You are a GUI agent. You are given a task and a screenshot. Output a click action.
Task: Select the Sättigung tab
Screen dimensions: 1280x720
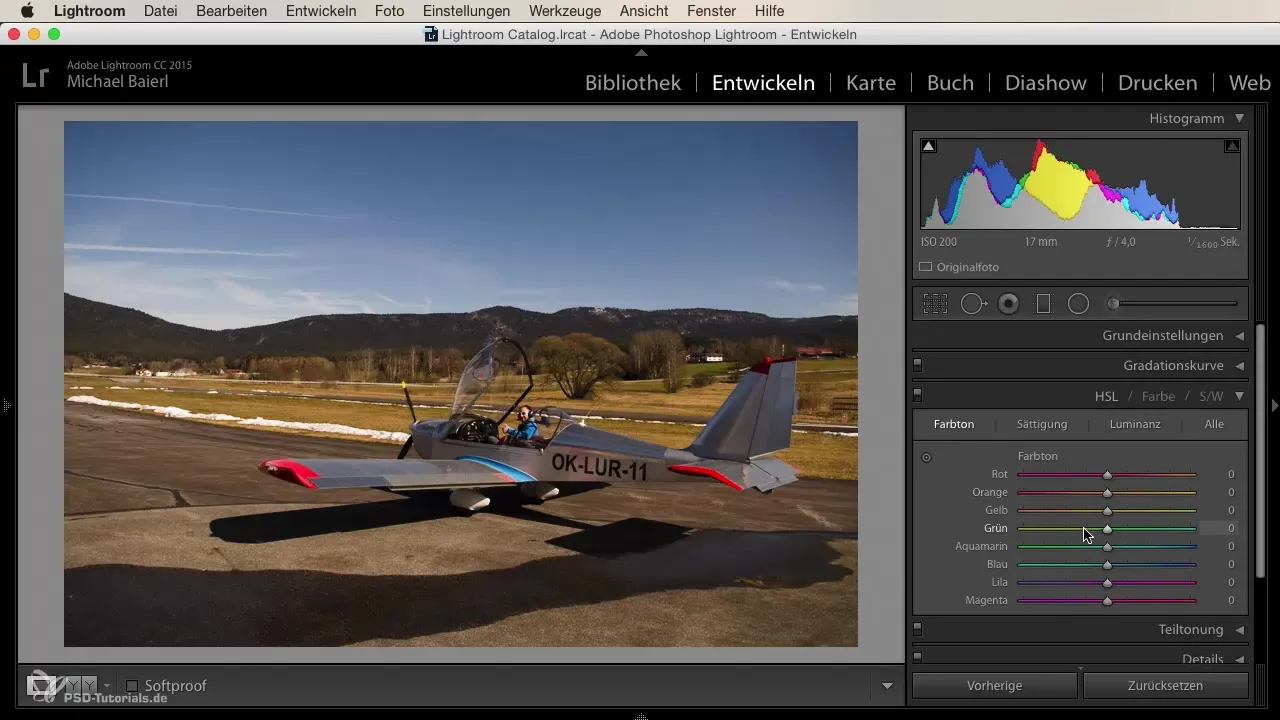coord(1042,424)
